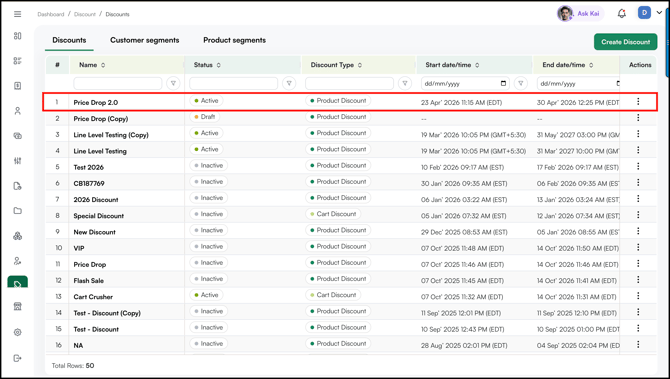The width and height of the screenshot is (670, 379).
Task: Select the Price Drop 2.0 discount name
Action: point(96,103)
